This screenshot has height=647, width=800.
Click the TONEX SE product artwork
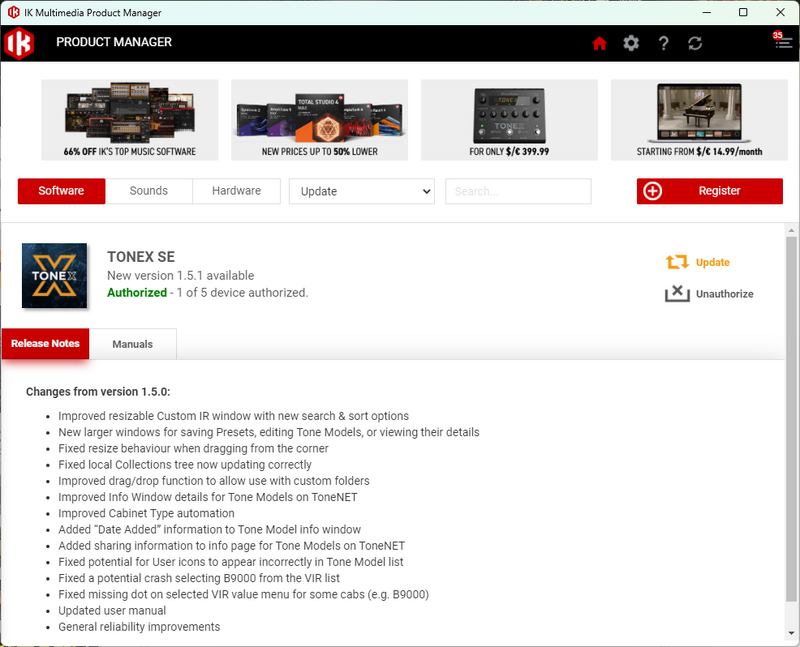click(x=55, y=276)
